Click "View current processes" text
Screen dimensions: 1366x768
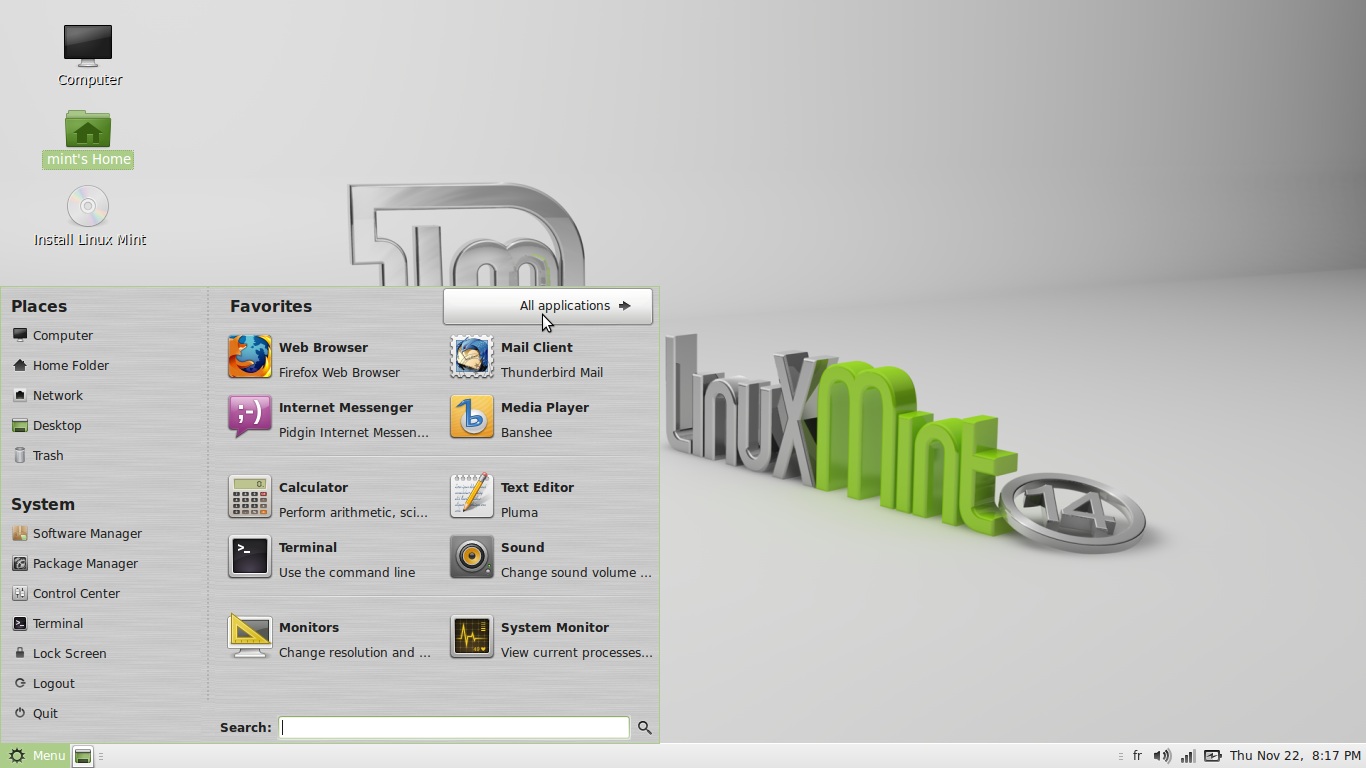(x=577, y=653)
